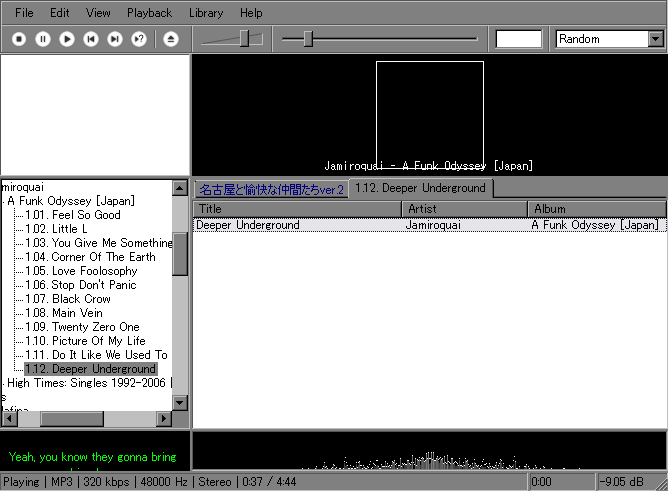Screen dimensions: 668x491
Task: Open the View menu
Action: click(98, 13)
